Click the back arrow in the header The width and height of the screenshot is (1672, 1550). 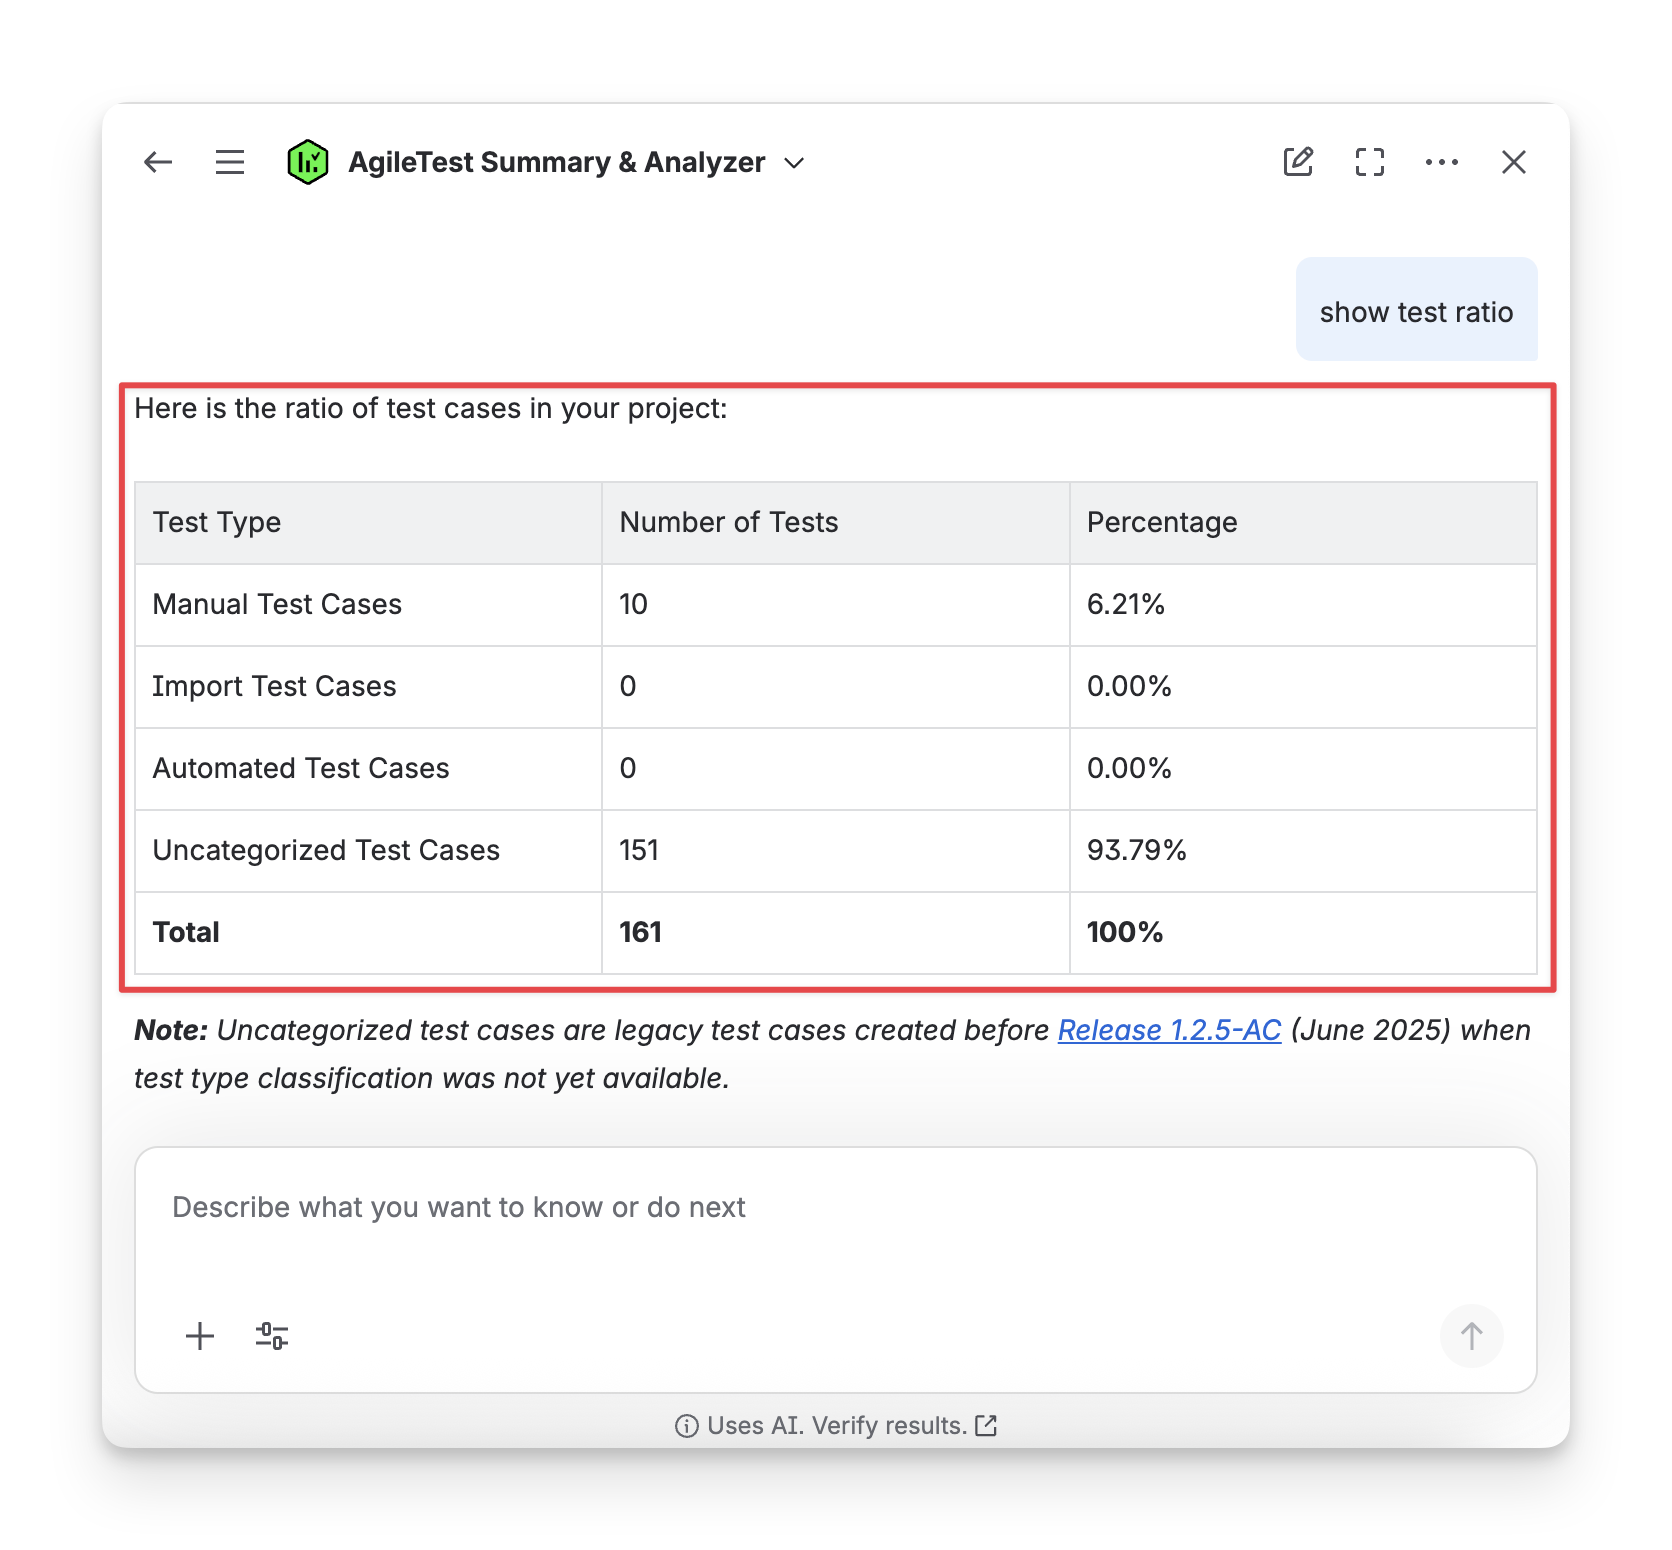pyautogui.click(x=158, y=162)
